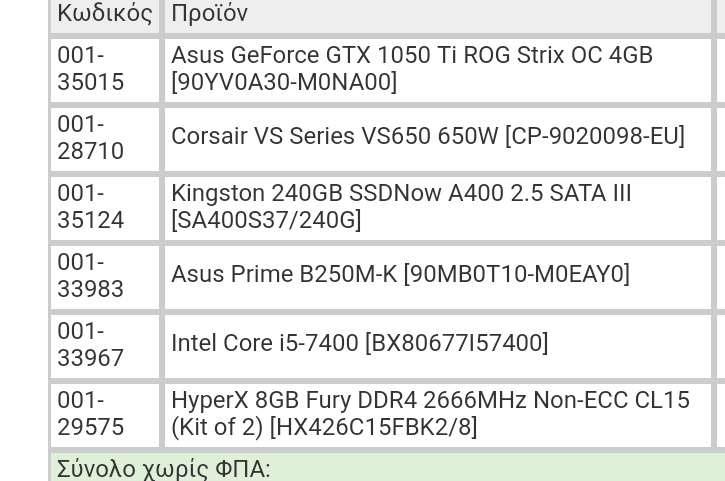
Task: Select part number 90MB0T10-M0EAY0
Action: pos(516,274)
